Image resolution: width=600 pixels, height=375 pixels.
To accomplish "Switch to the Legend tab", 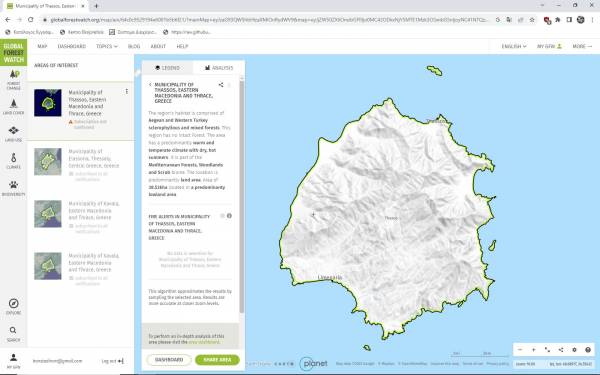I will click(167, 67).
